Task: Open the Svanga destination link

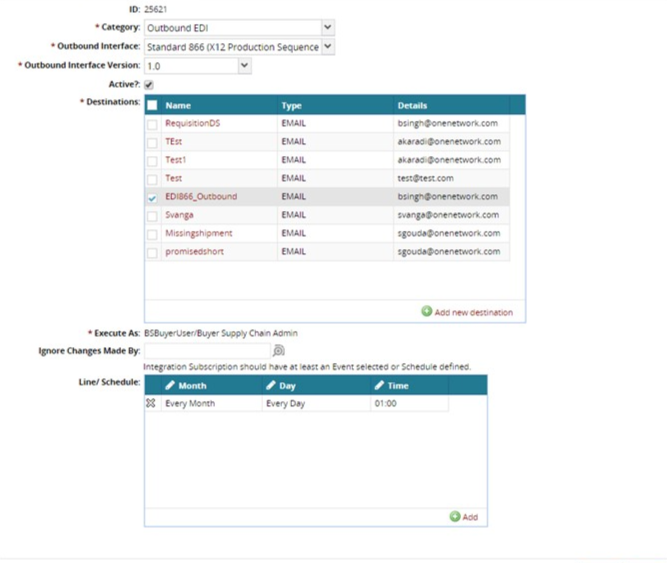Action: click(x=179, y=215)
